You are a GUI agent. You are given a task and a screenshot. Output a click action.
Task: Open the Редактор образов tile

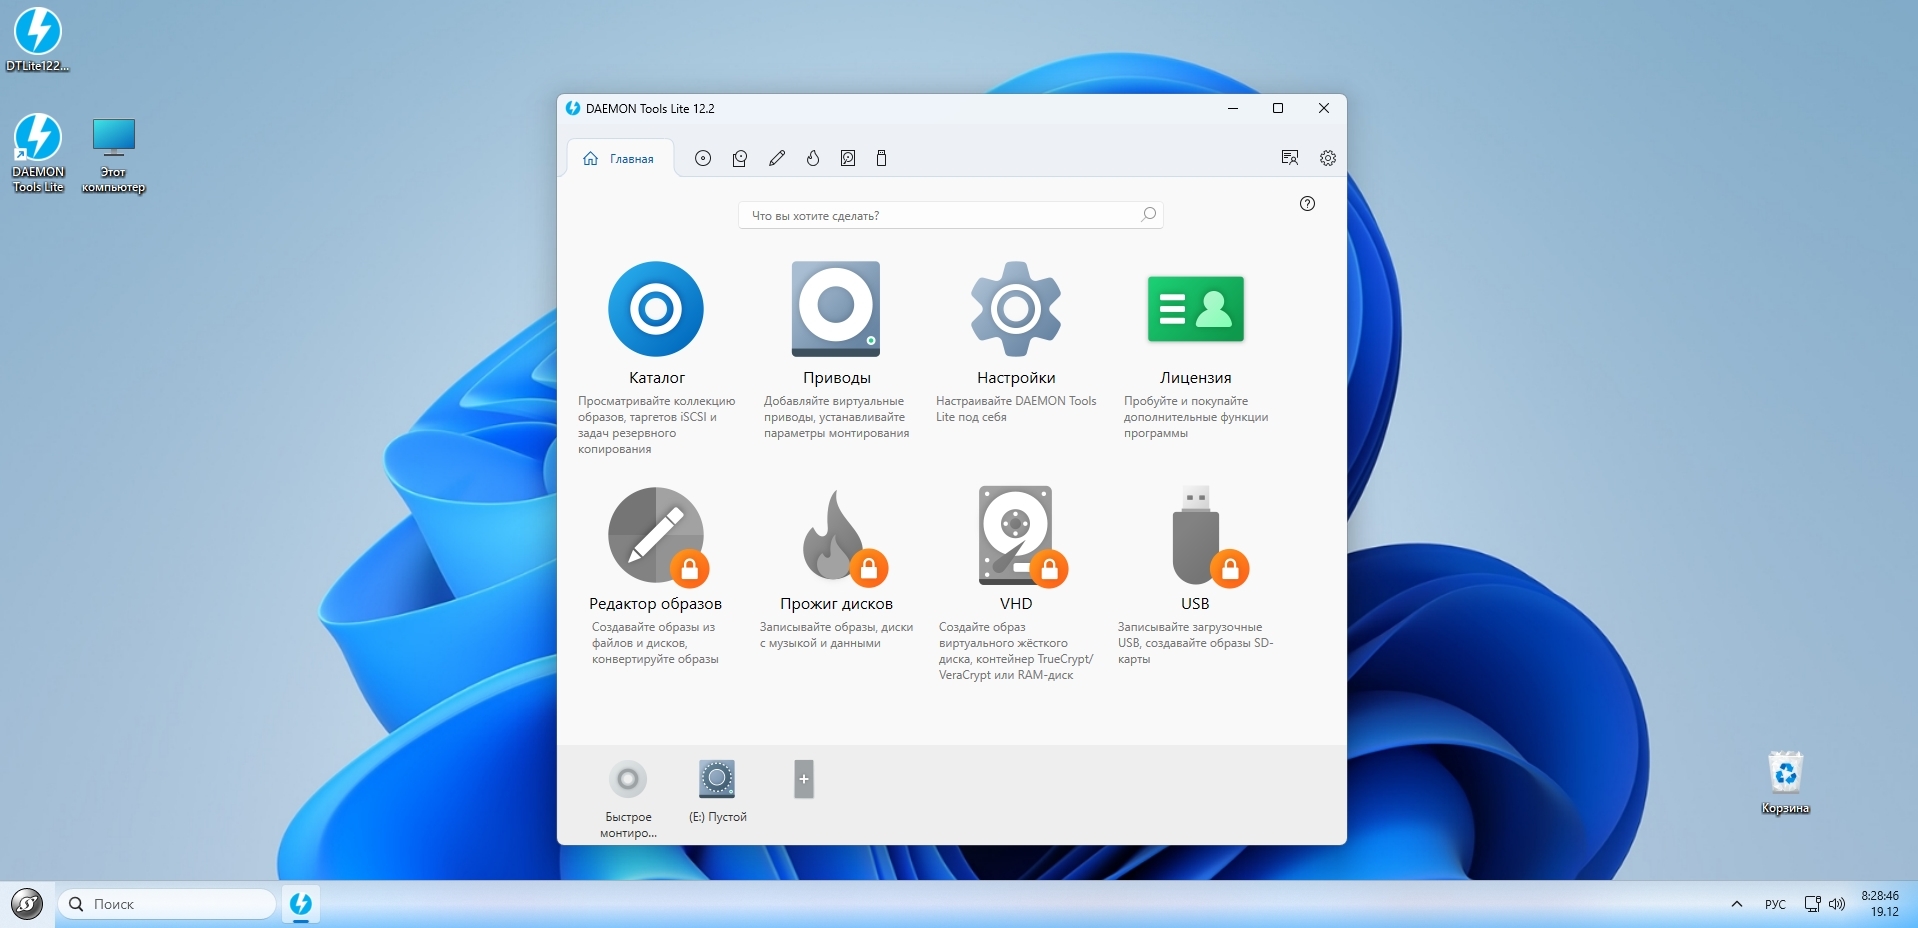pos(657,536)
